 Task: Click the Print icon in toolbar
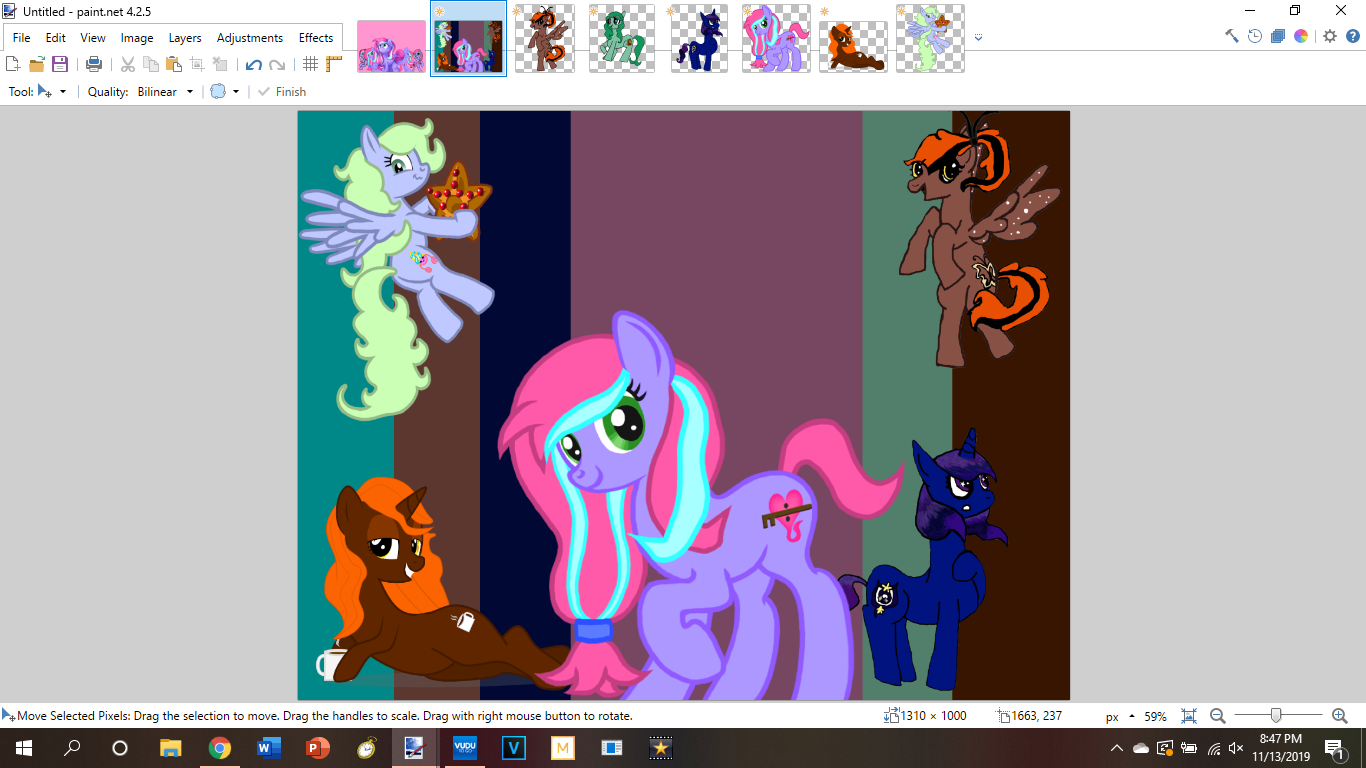(x=94, y=64)
